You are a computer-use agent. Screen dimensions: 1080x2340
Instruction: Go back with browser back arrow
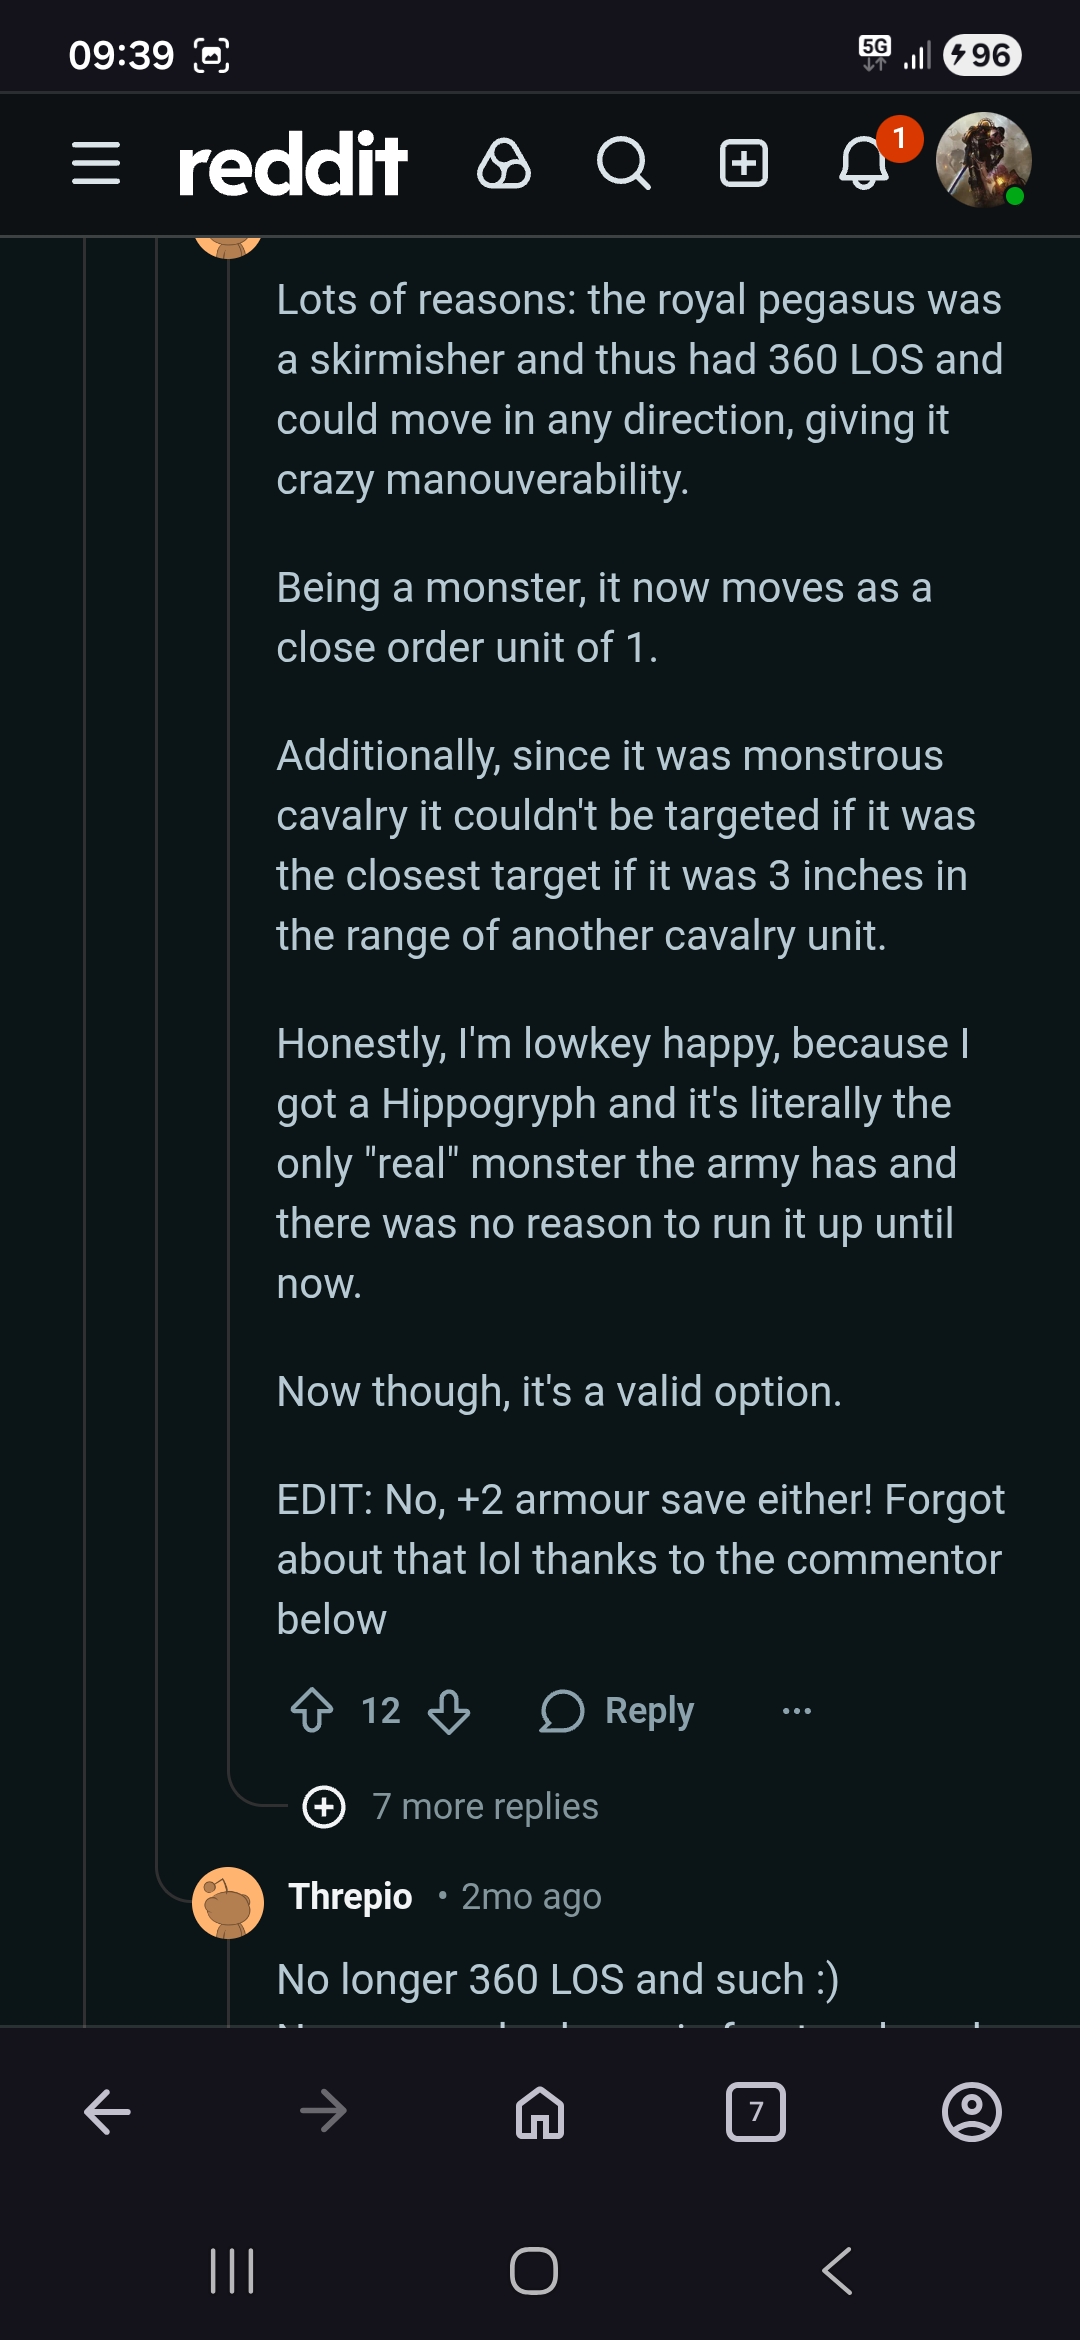108,2112
